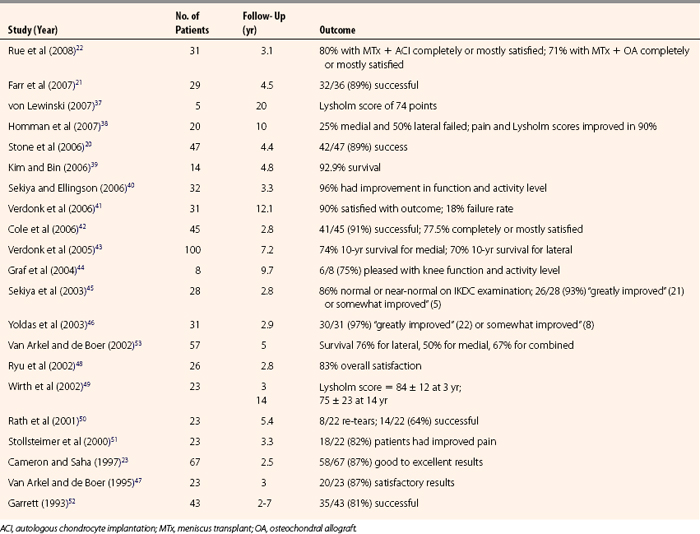700x534 pixels.
Task: Click the Rue et al (2008) study citation
Action: click(49, 50)
